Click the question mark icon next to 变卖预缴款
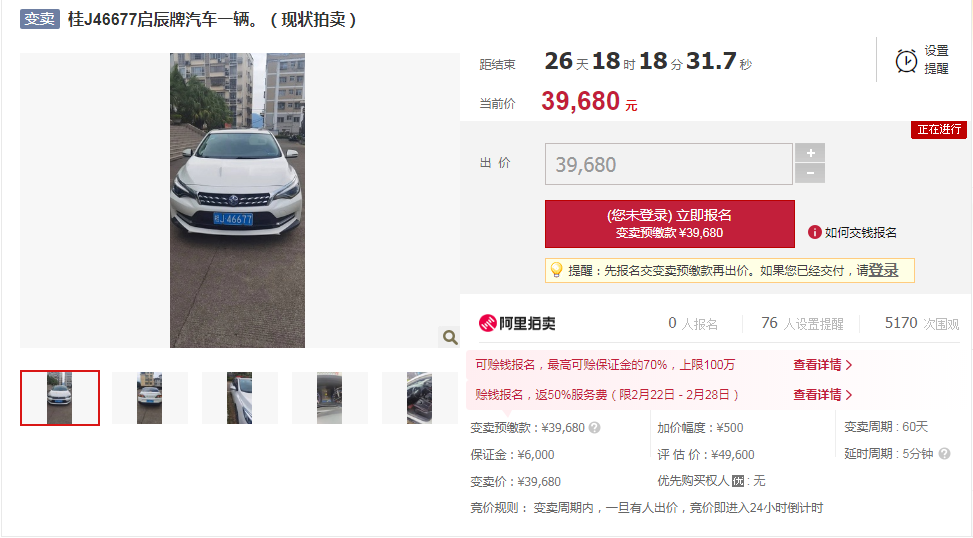 (x=594, y=428)
